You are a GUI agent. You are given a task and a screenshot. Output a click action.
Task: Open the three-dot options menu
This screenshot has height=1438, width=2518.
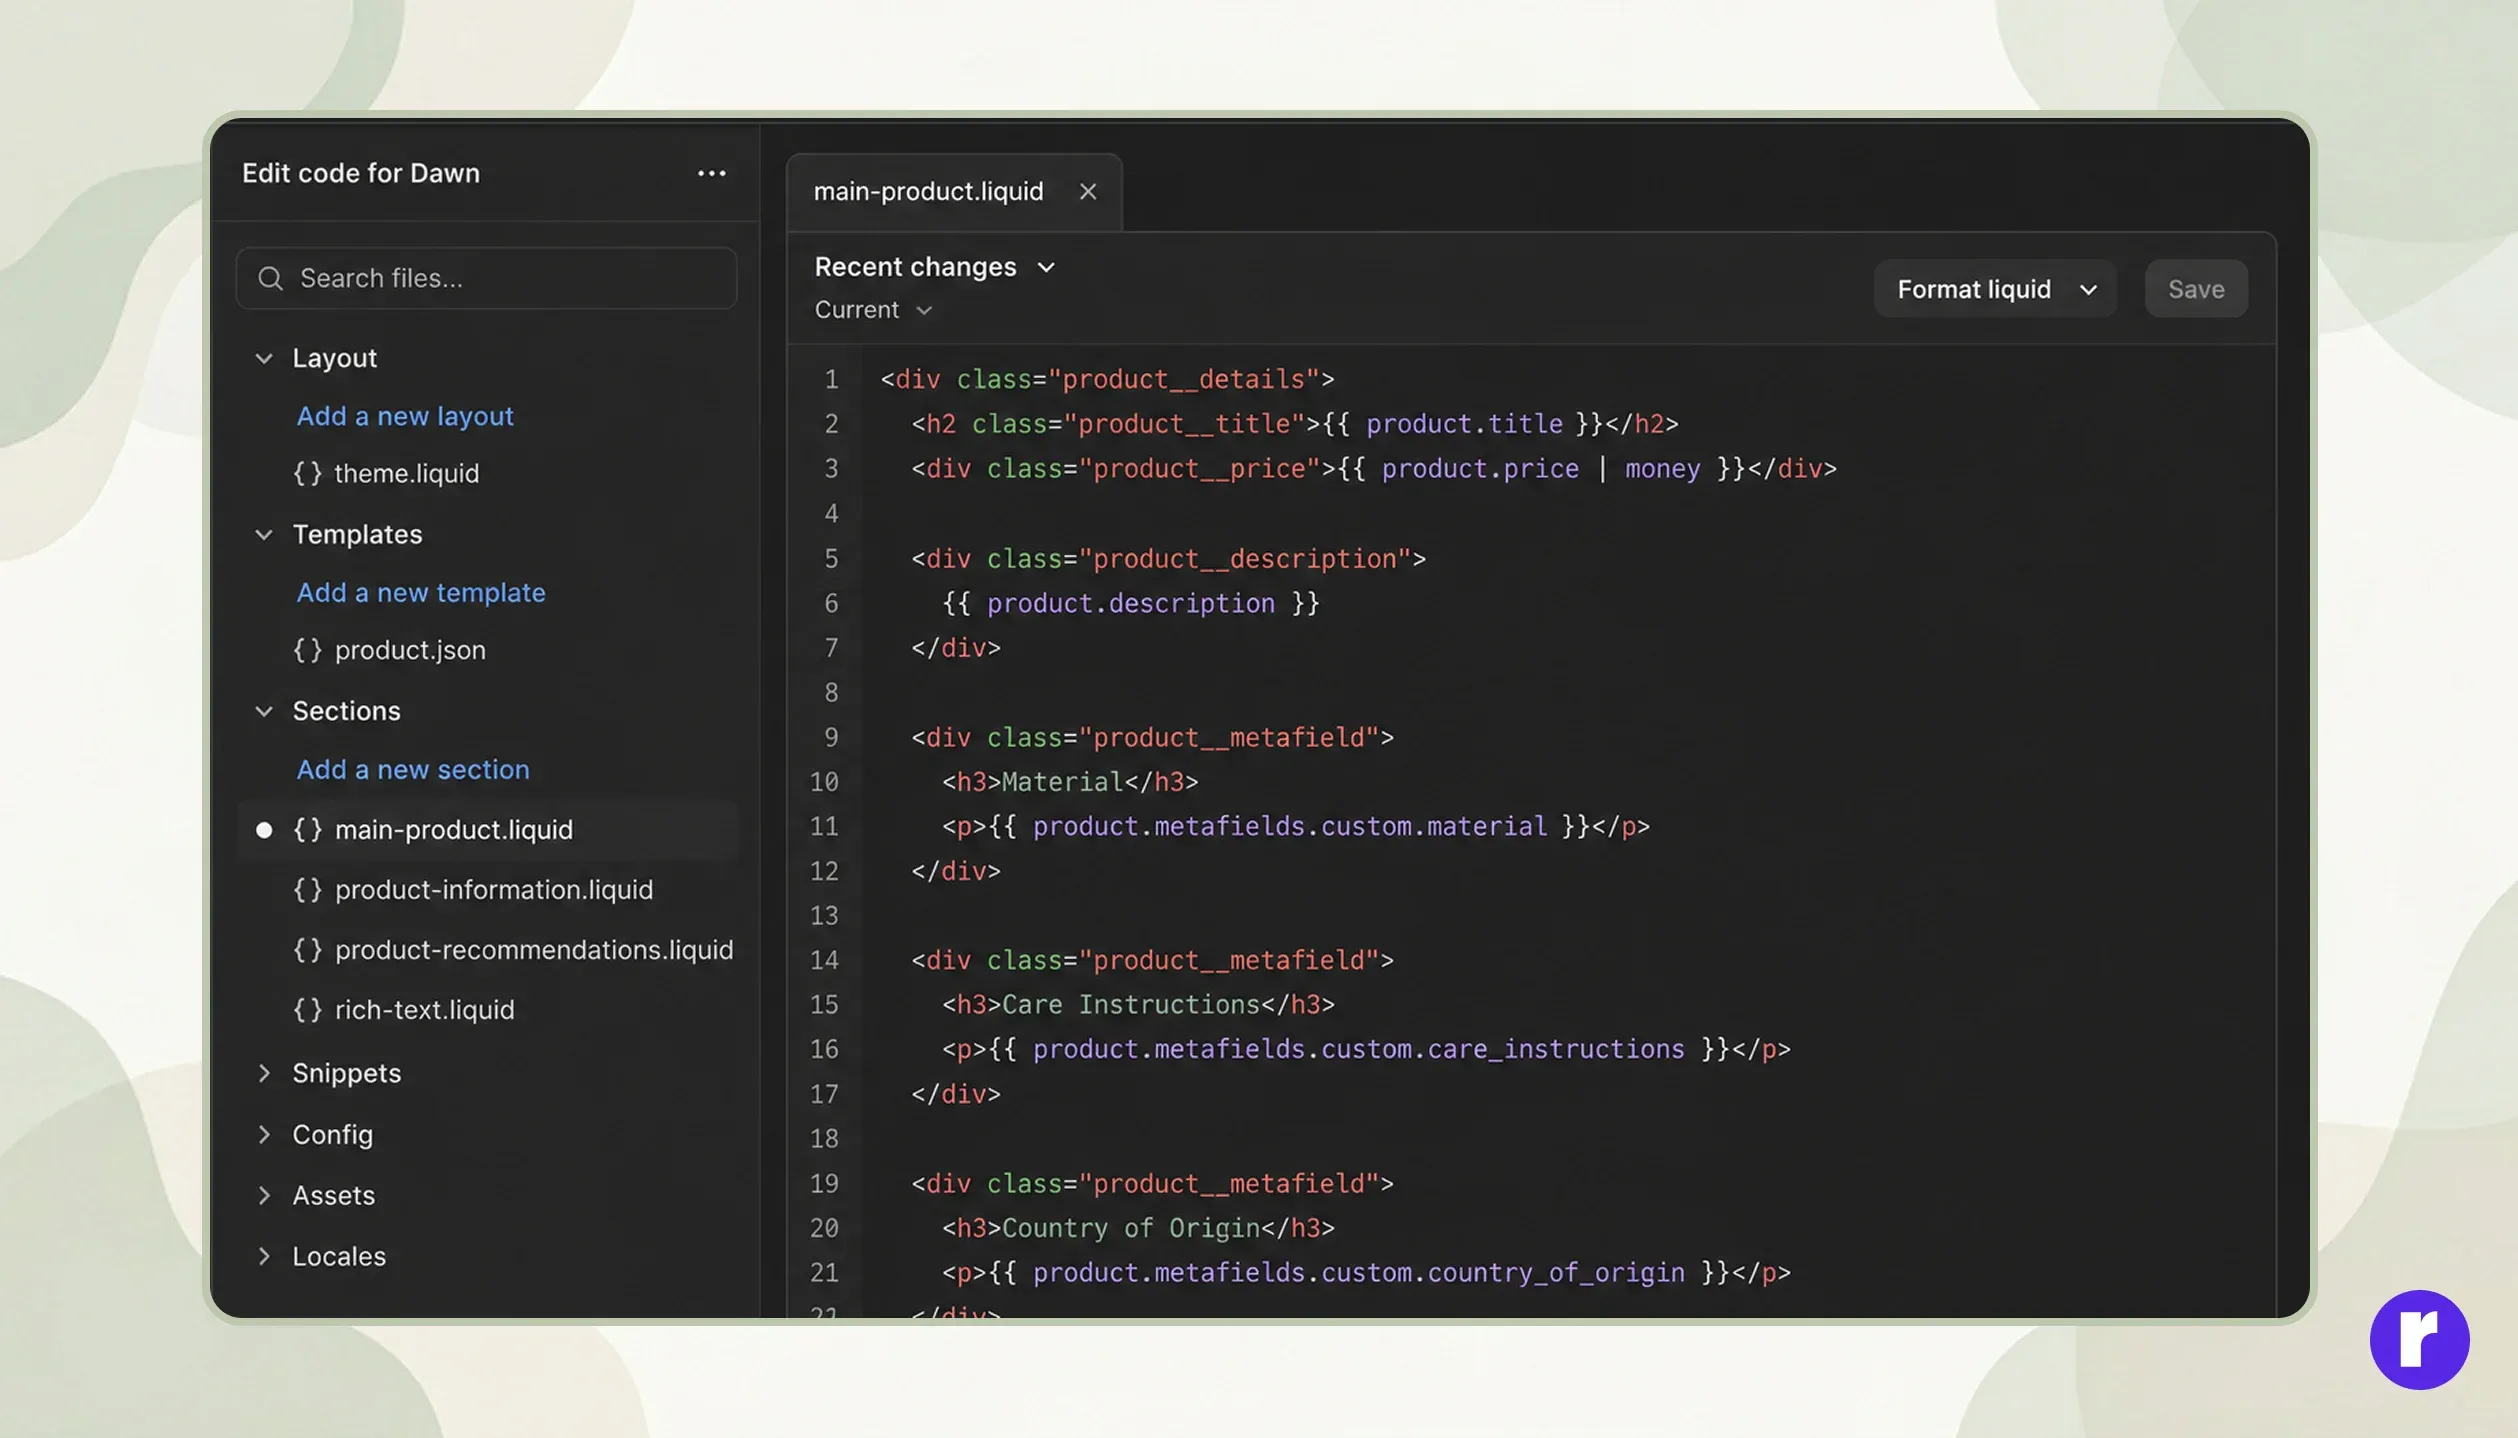point(711,173)
